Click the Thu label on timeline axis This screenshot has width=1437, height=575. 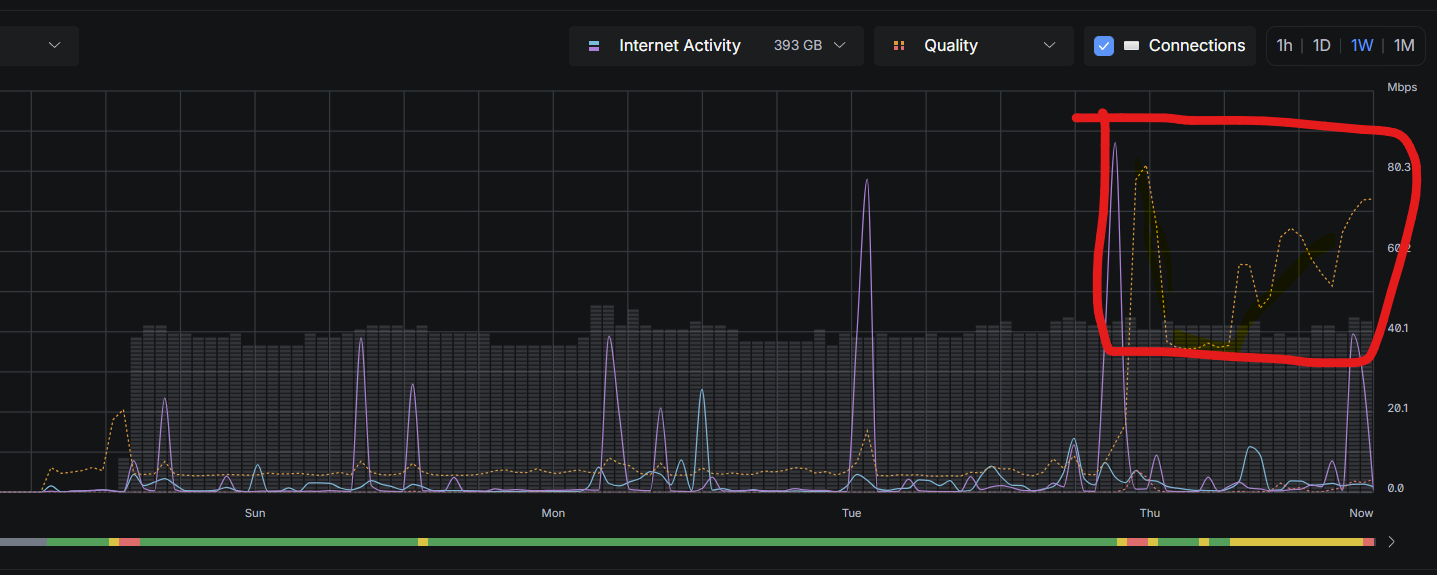click(x=1150, y=513)
